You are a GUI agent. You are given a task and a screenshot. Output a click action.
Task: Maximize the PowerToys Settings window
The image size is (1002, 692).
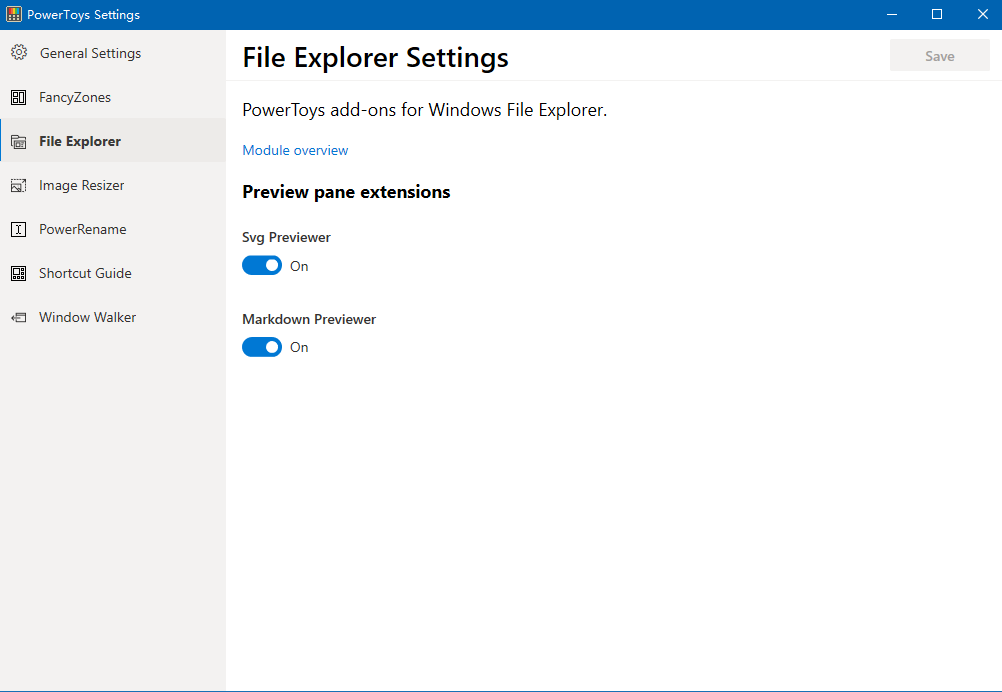[x=937, y=14]
